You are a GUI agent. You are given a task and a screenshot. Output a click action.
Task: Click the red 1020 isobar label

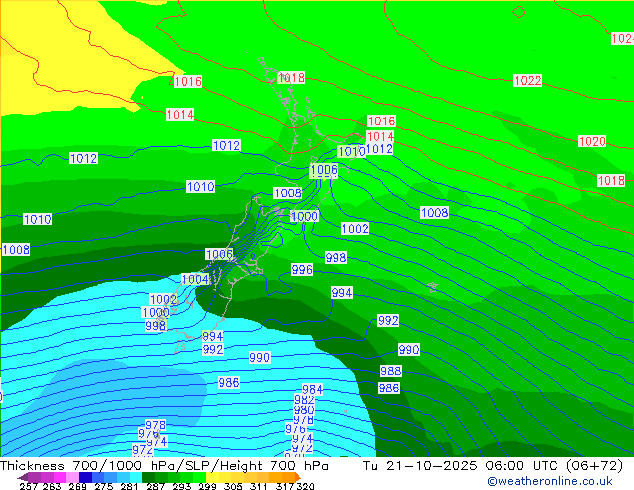point(592,142)
